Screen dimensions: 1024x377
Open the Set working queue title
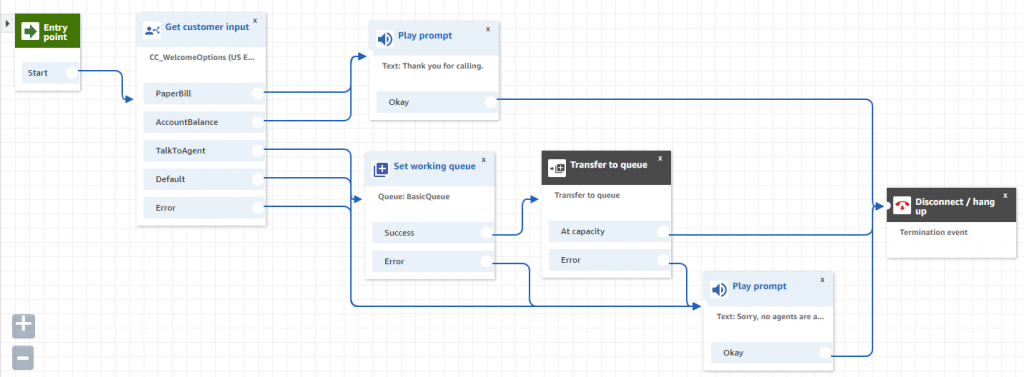coord(434,167)
